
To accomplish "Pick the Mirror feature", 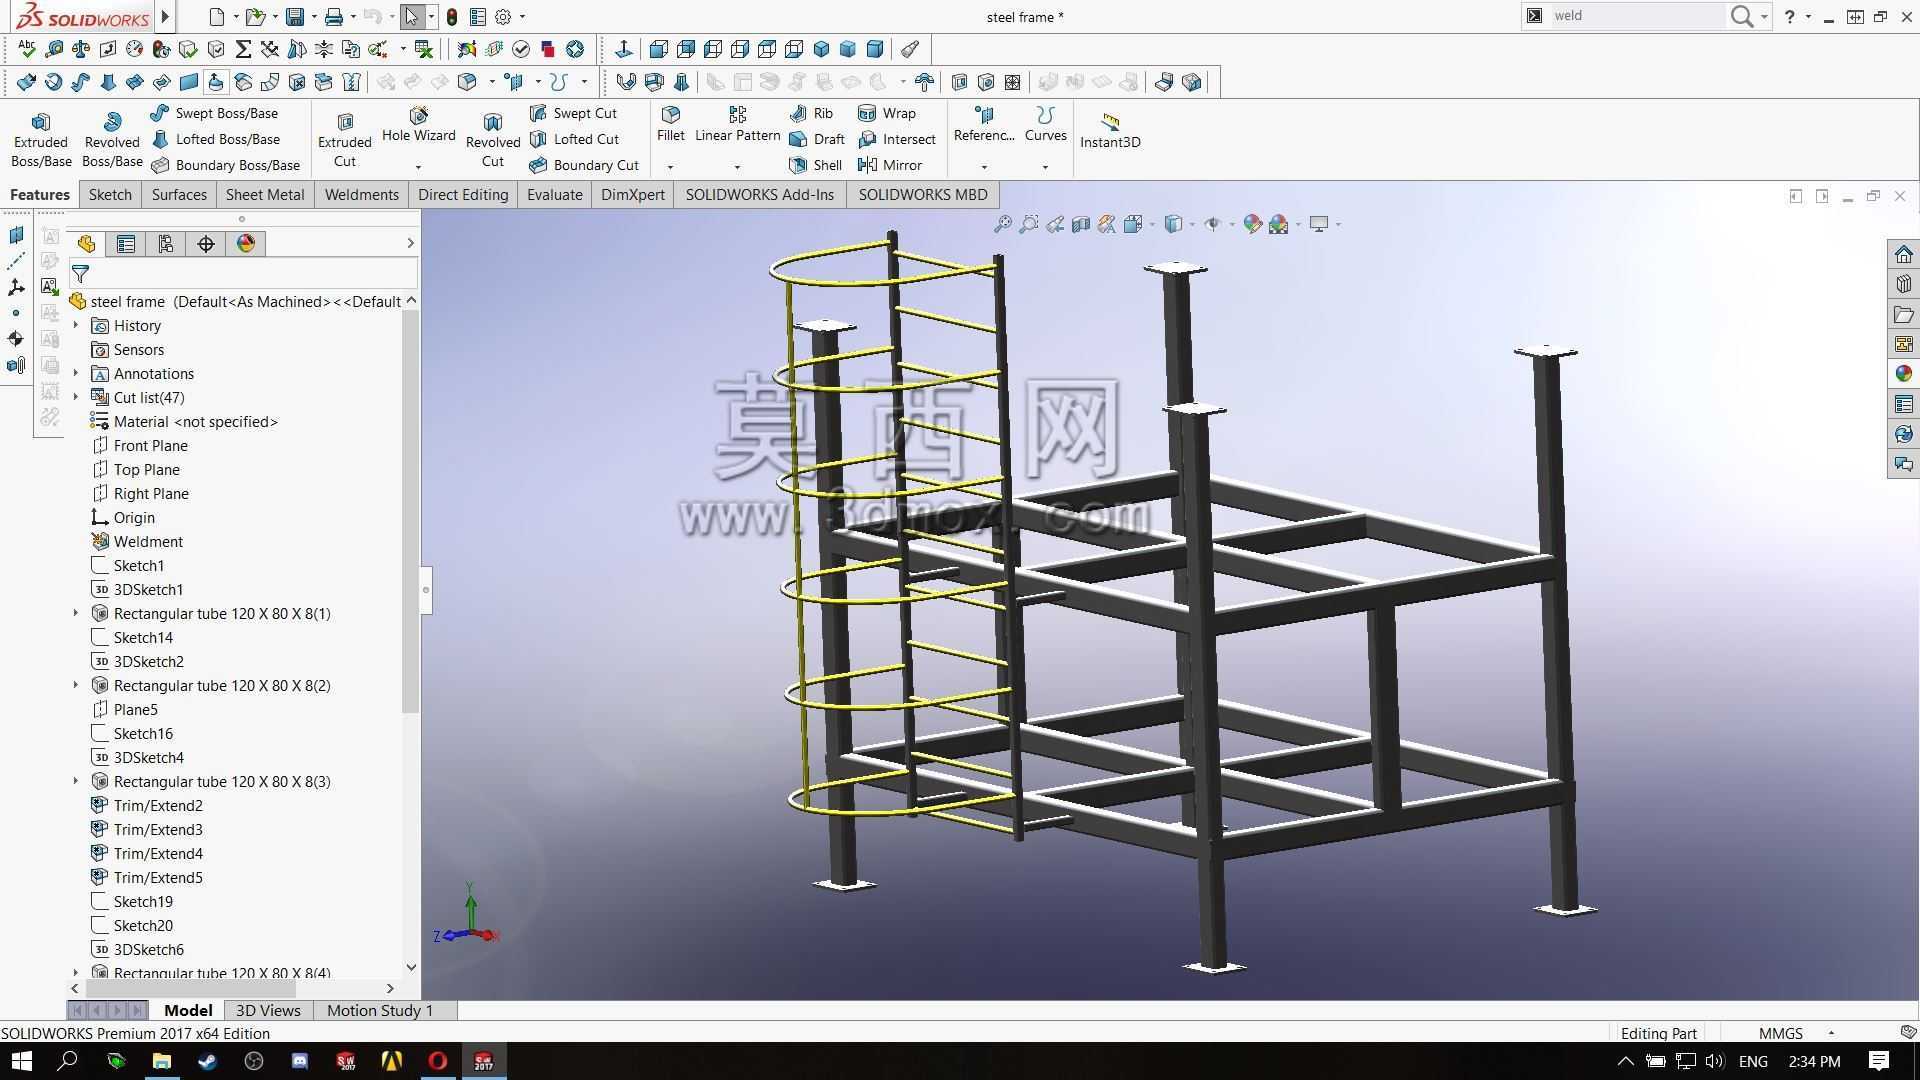I will (890, 165).
